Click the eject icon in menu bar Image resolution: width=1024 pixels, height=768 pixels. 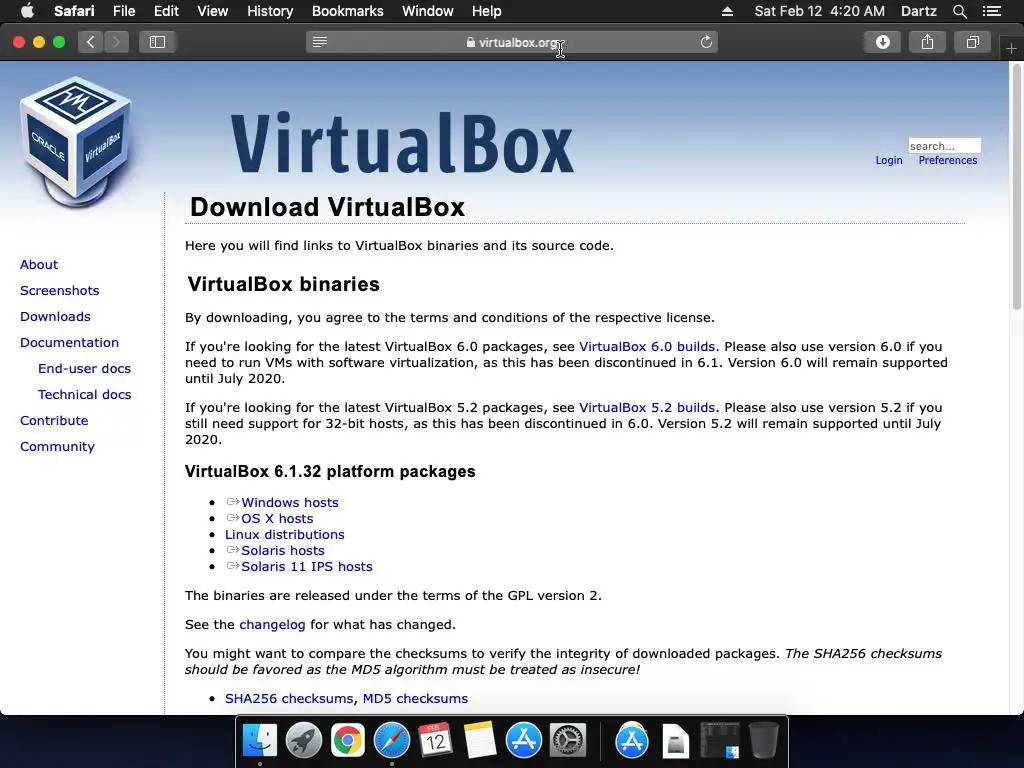coord(728,11)
